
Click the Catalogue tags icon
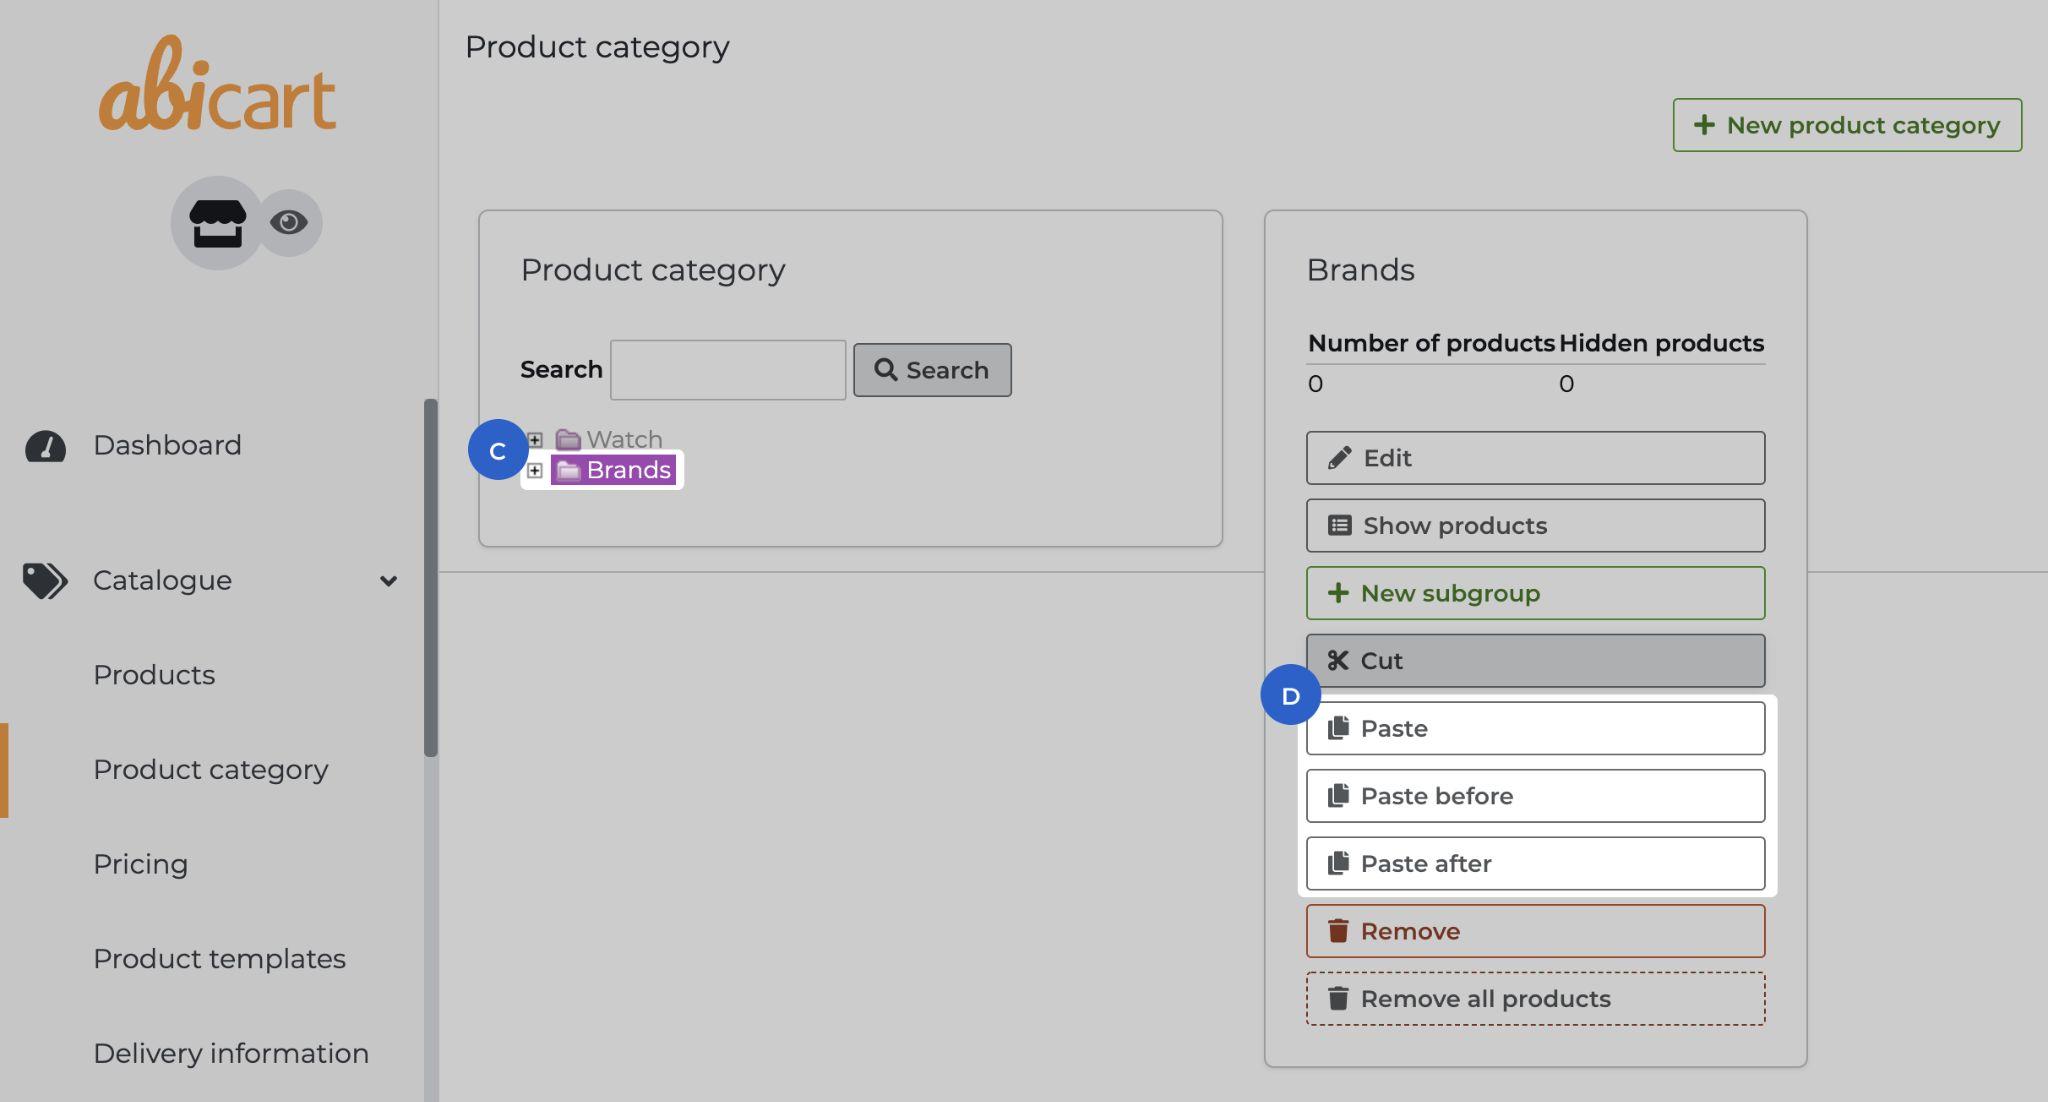[x=45, y=581]
